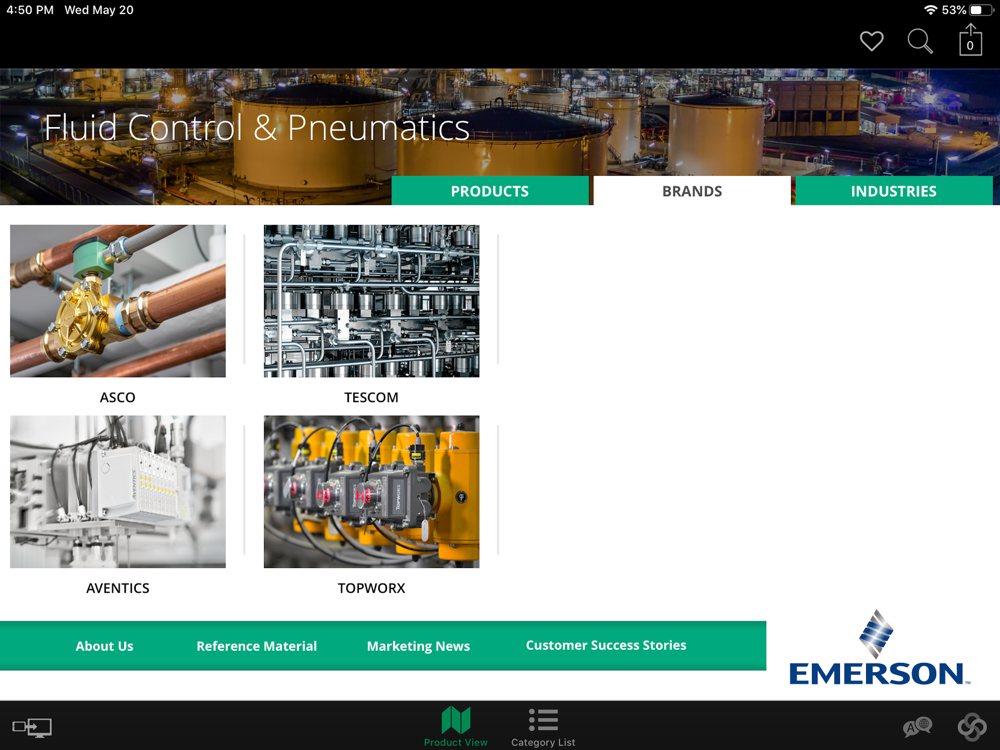The image size is (1000, 750).
Task: Tap the screen mirroring presentation icon
Action: (32, 727)
